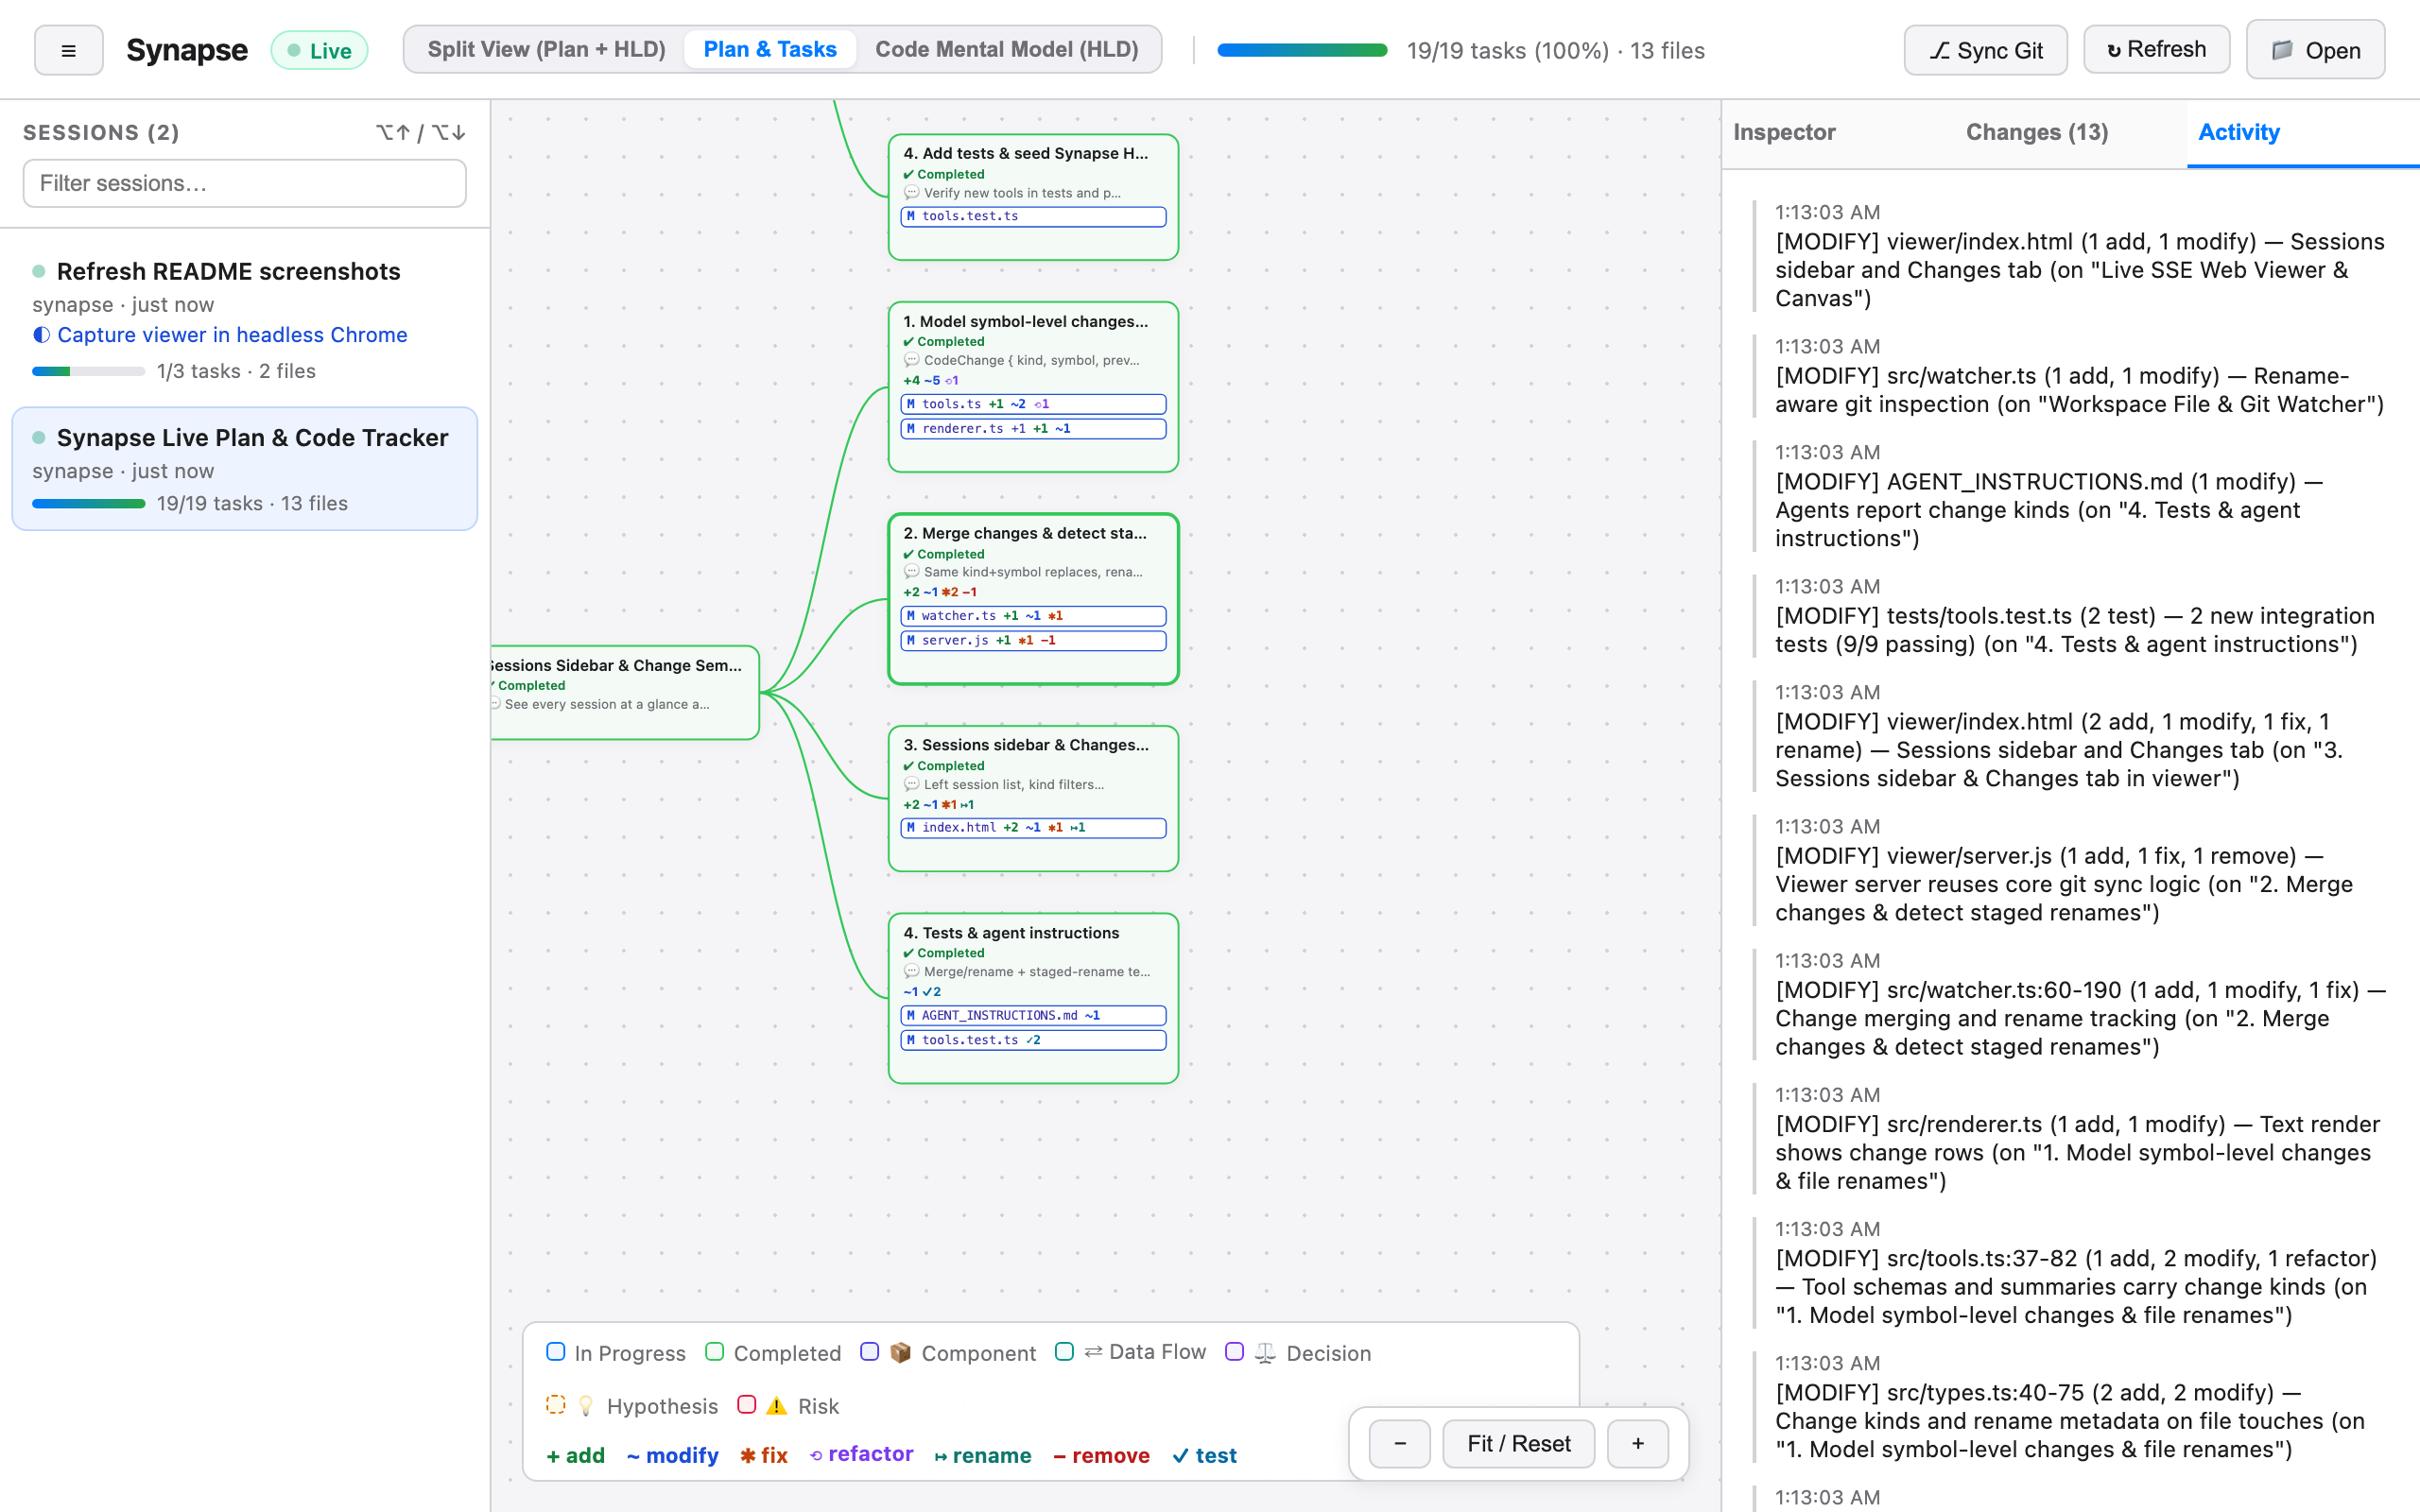Zoom in with the plus button
This screenshot has width=2420, height=1512.
pyautogui.click(x=1637, y=1443)
